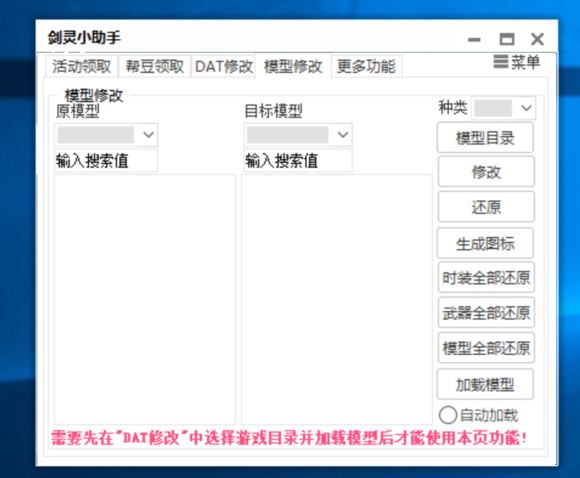Select the 模型修改 tab
This screenshot has width=580, height=478.
293,67
